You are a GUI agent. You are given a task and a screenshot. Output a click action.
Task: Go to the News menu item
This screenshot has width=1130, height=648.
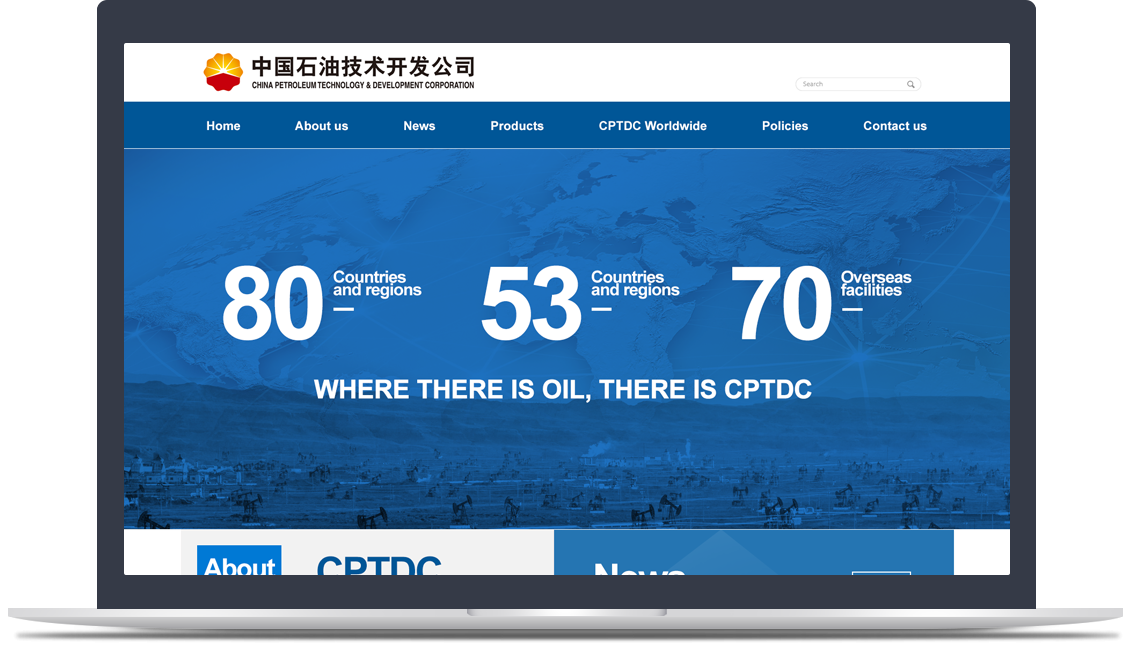419,125
